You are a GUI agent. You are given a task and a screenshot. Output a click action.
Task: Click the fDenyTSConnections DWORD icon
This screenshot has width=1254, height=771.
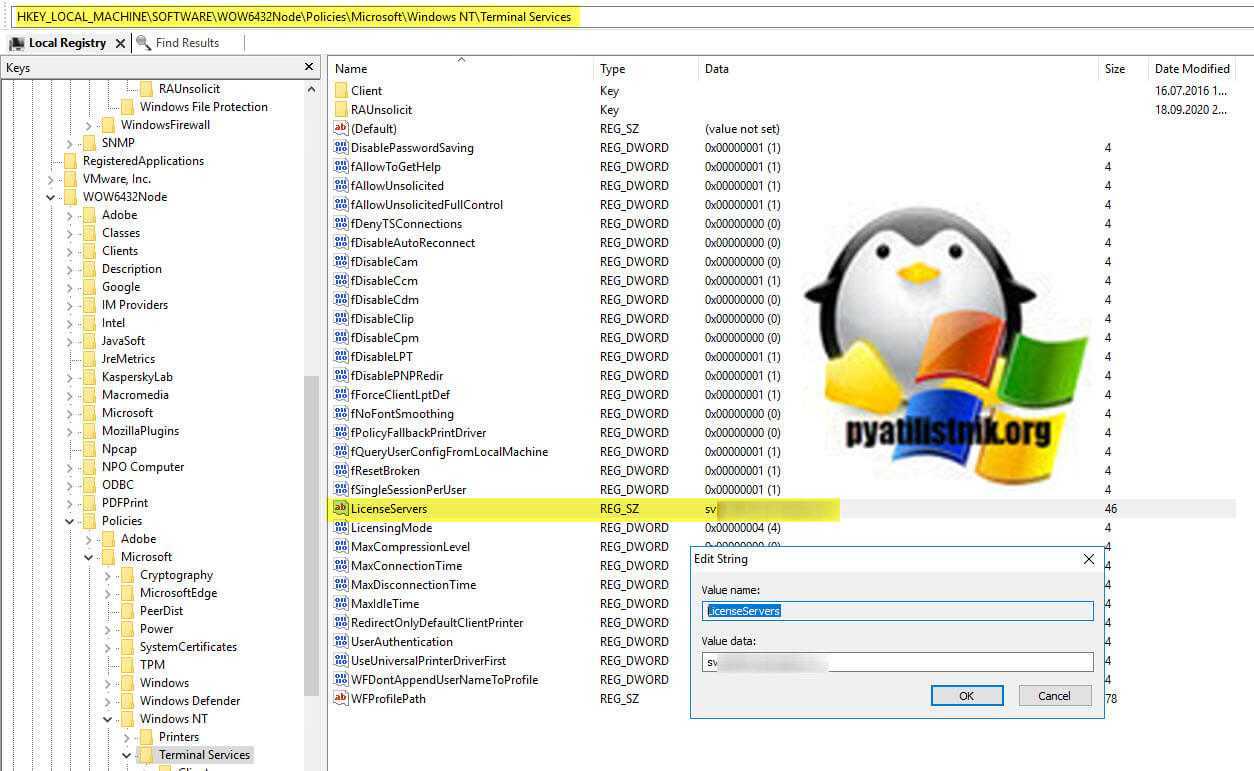[340, 224]
